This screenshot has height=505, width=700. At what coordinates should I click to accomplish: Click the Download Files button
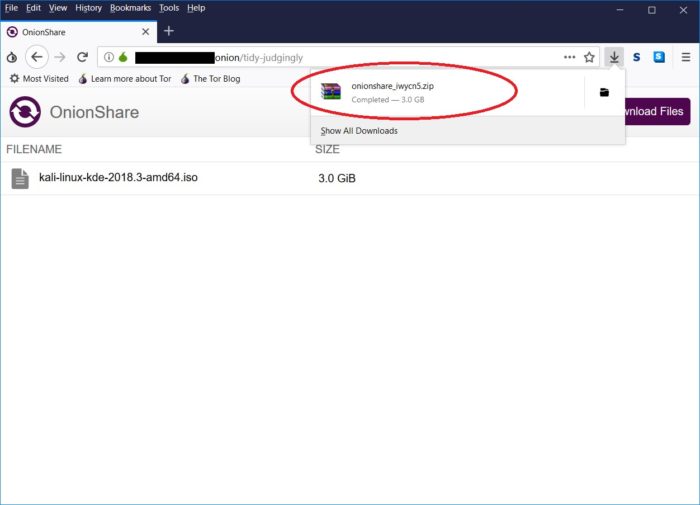[657, 111]
